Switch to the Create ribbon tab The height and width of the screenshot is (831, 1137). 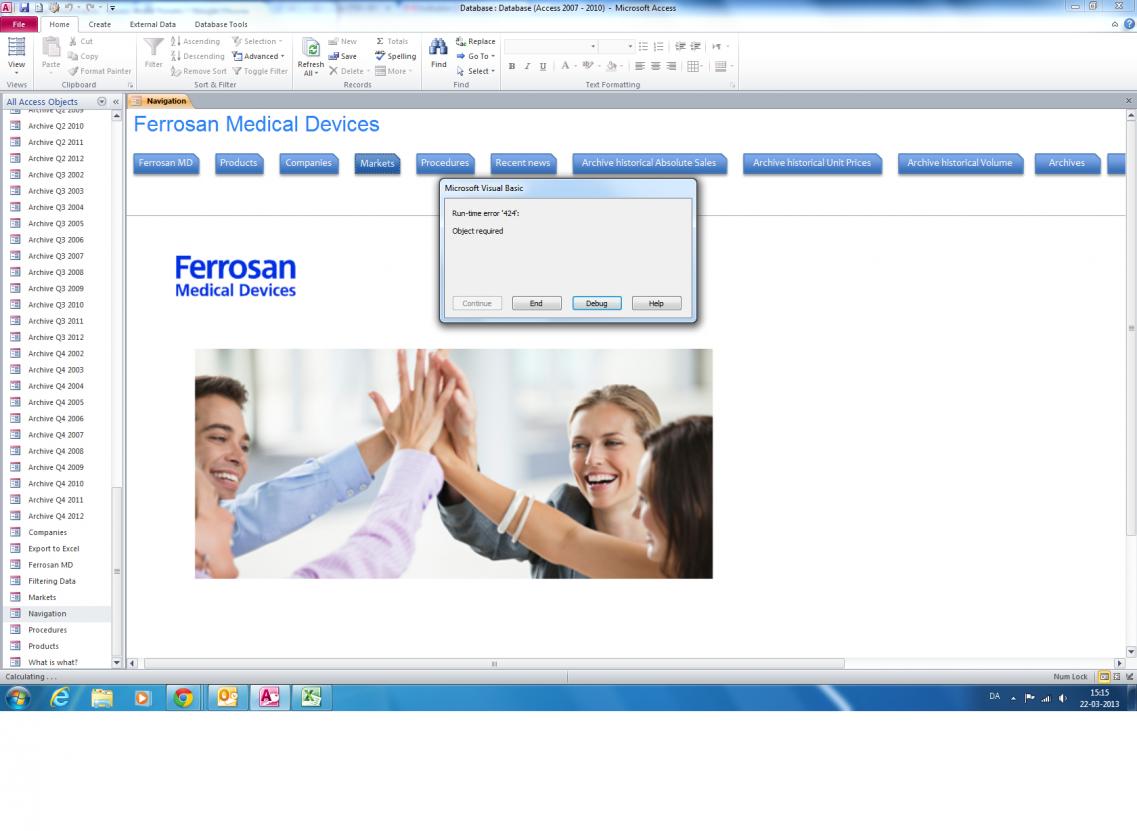coord(99,24)
